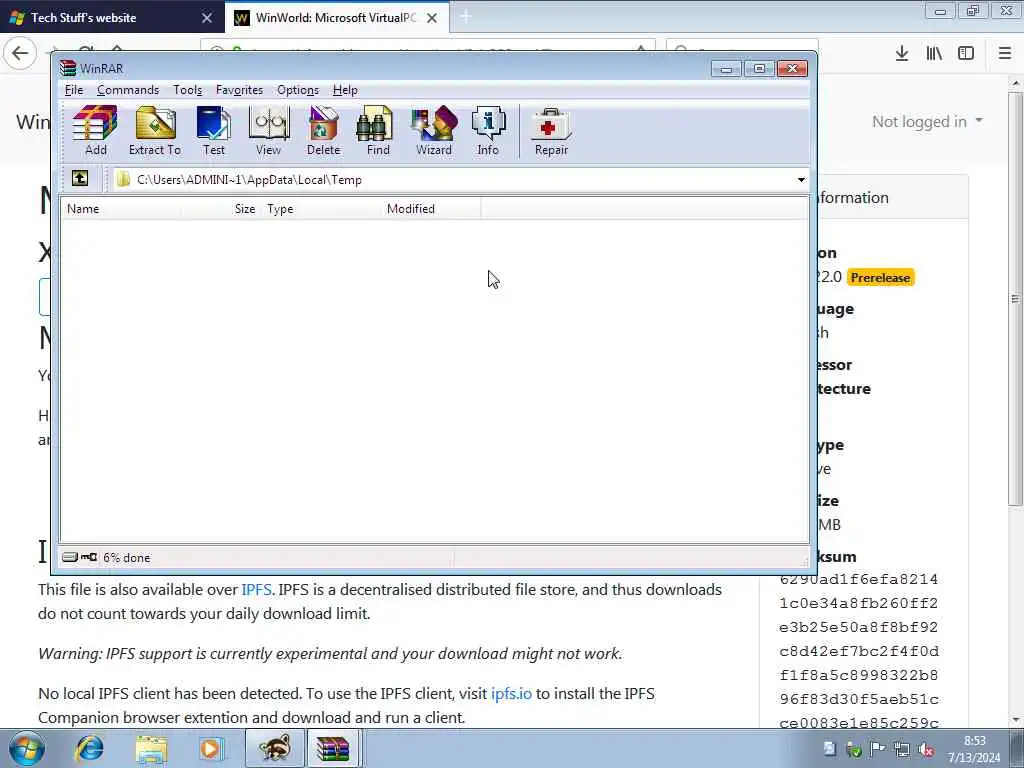The height and width of the screenshot is (768, 1024).
Task: Switch to the raccoon browser taskbar button
Action: point(274,749)
